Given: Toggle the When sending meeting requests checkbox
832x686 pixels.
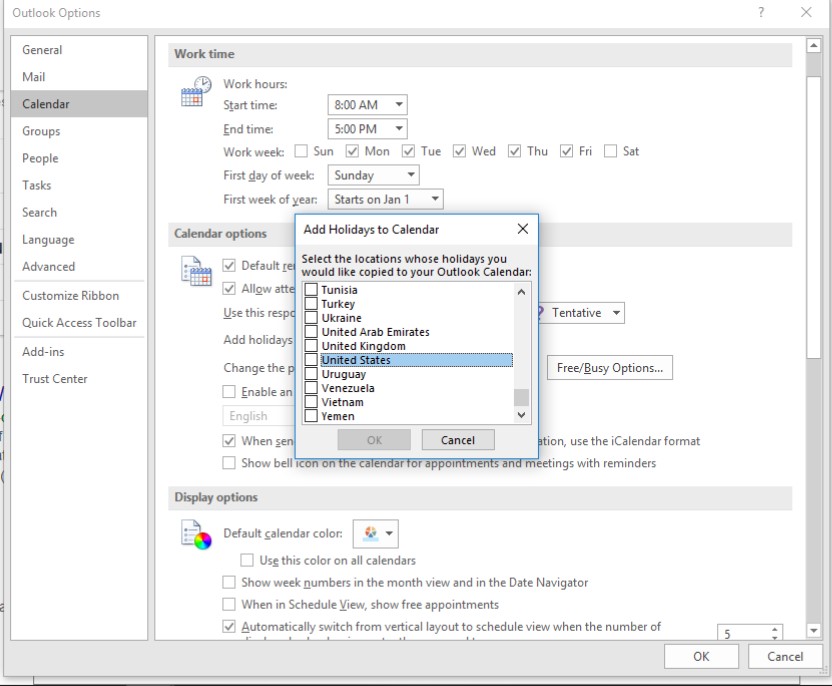Looking at the screenshot, I should pos(229,440).
